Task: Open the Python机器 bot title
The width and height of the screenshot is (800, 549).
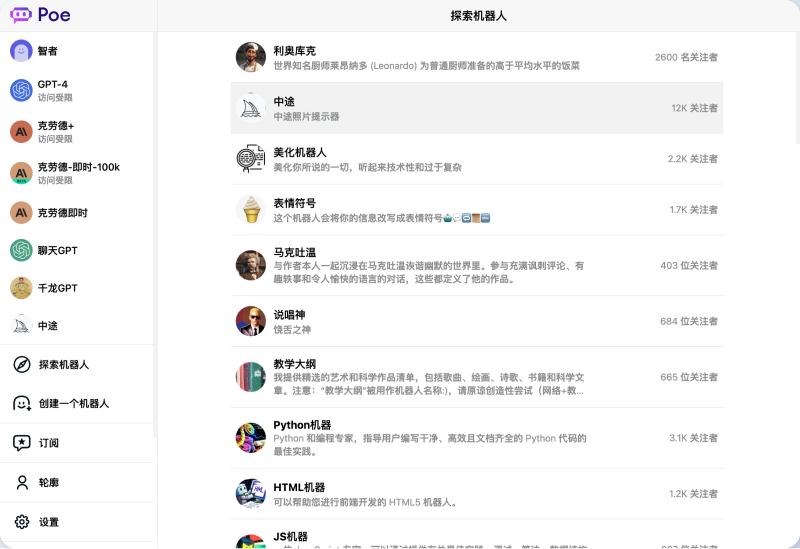Action: (302, 425)
